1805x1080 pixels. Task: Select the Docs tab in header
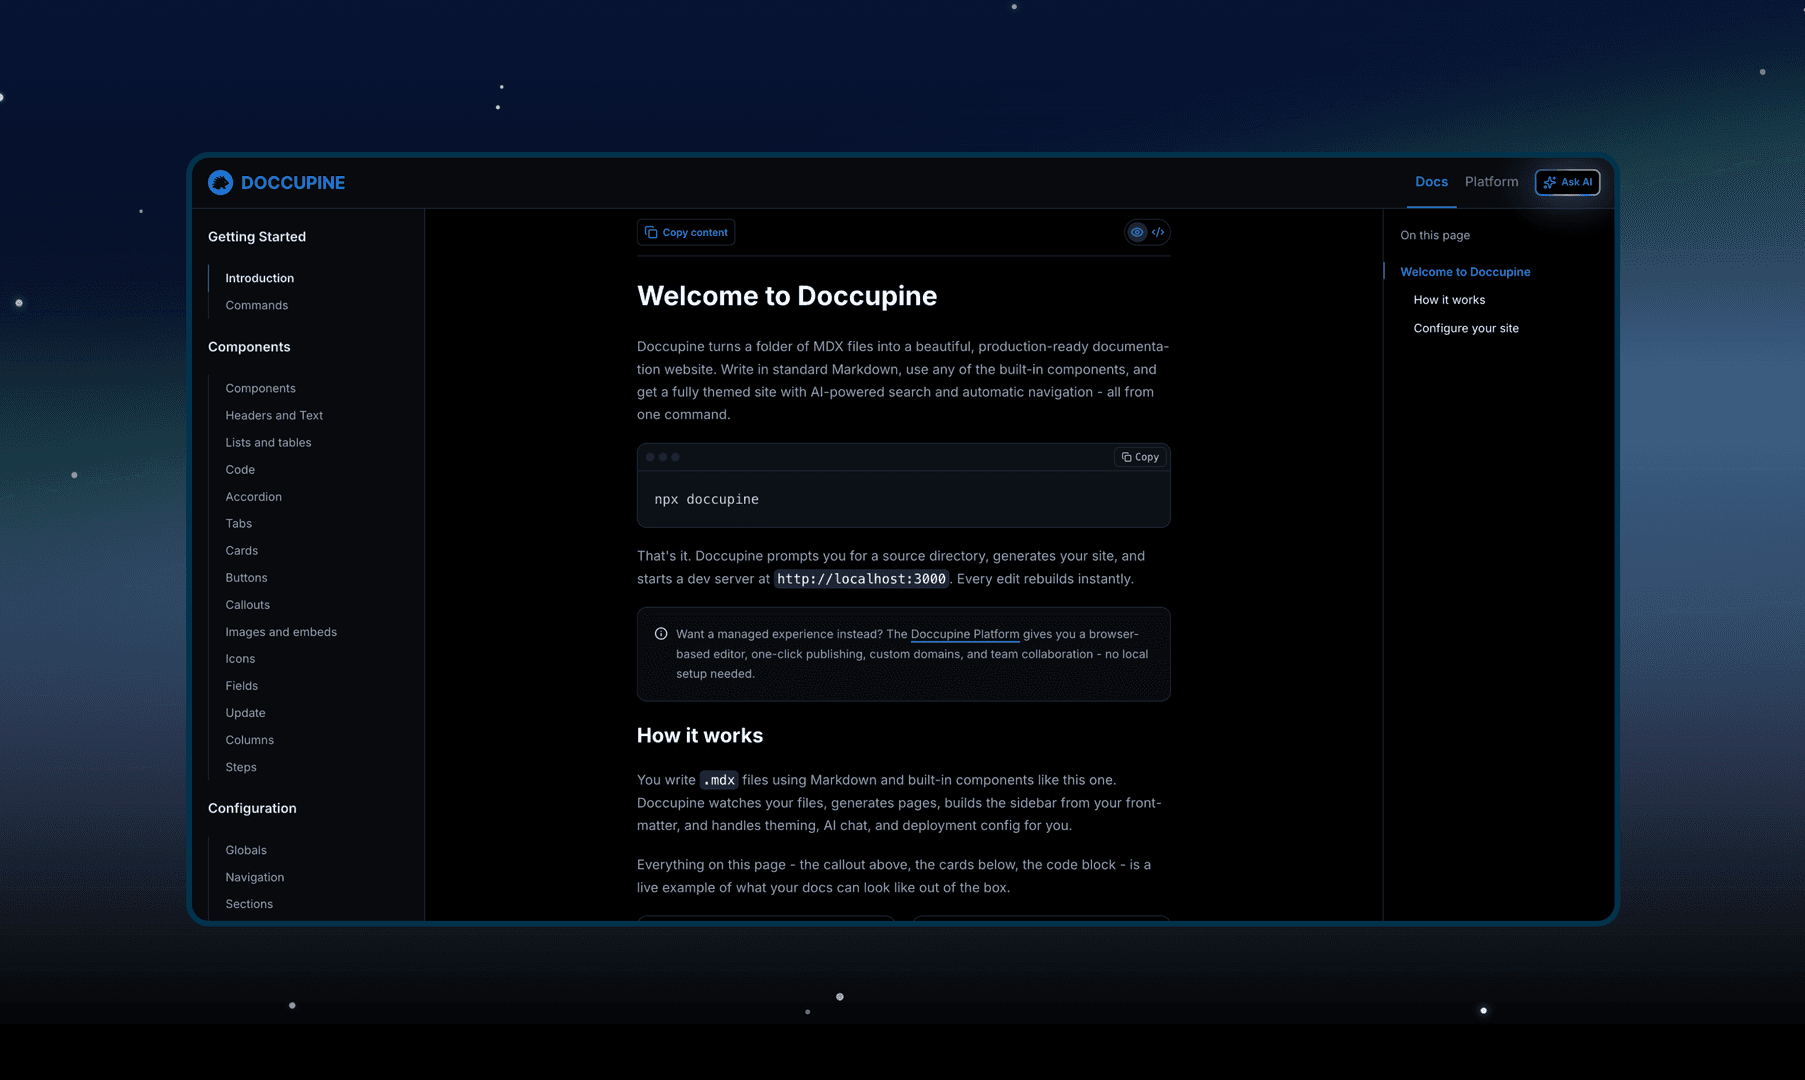(1431, 182)
